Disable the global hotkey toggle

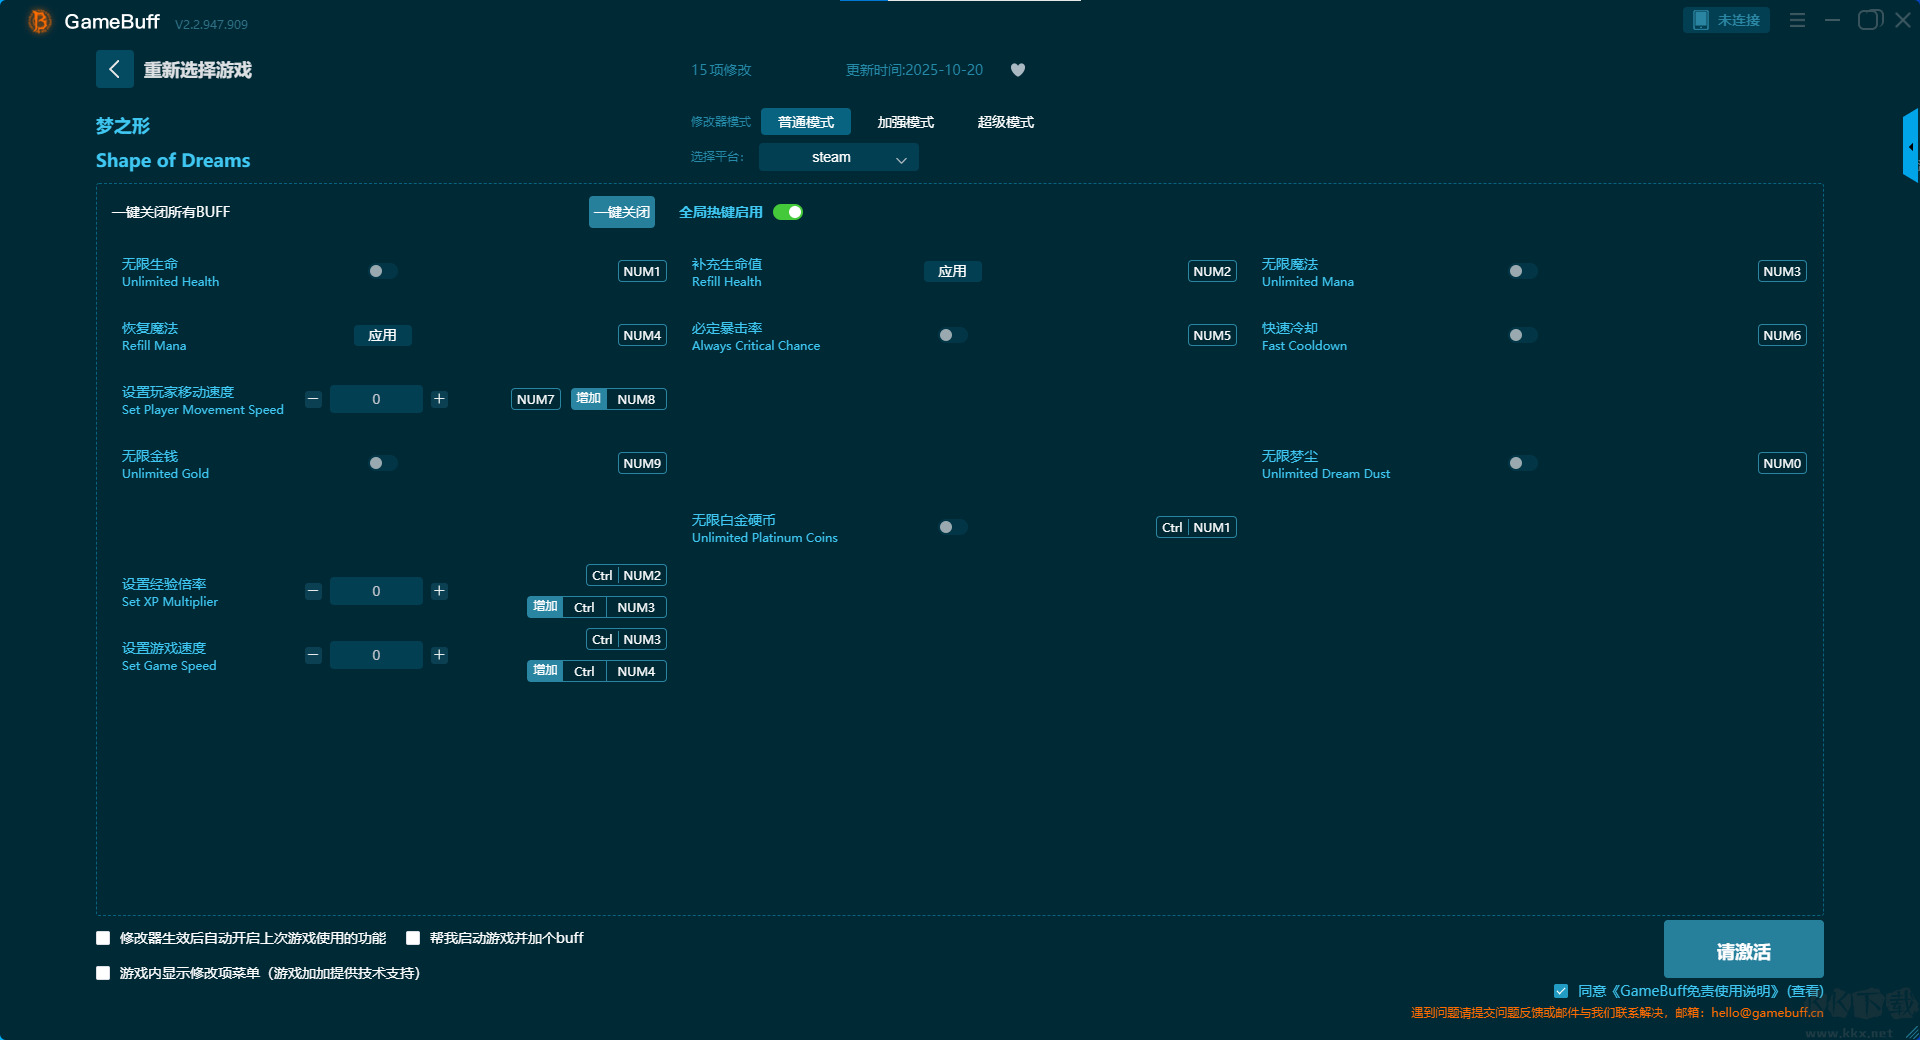click(788, 212)
